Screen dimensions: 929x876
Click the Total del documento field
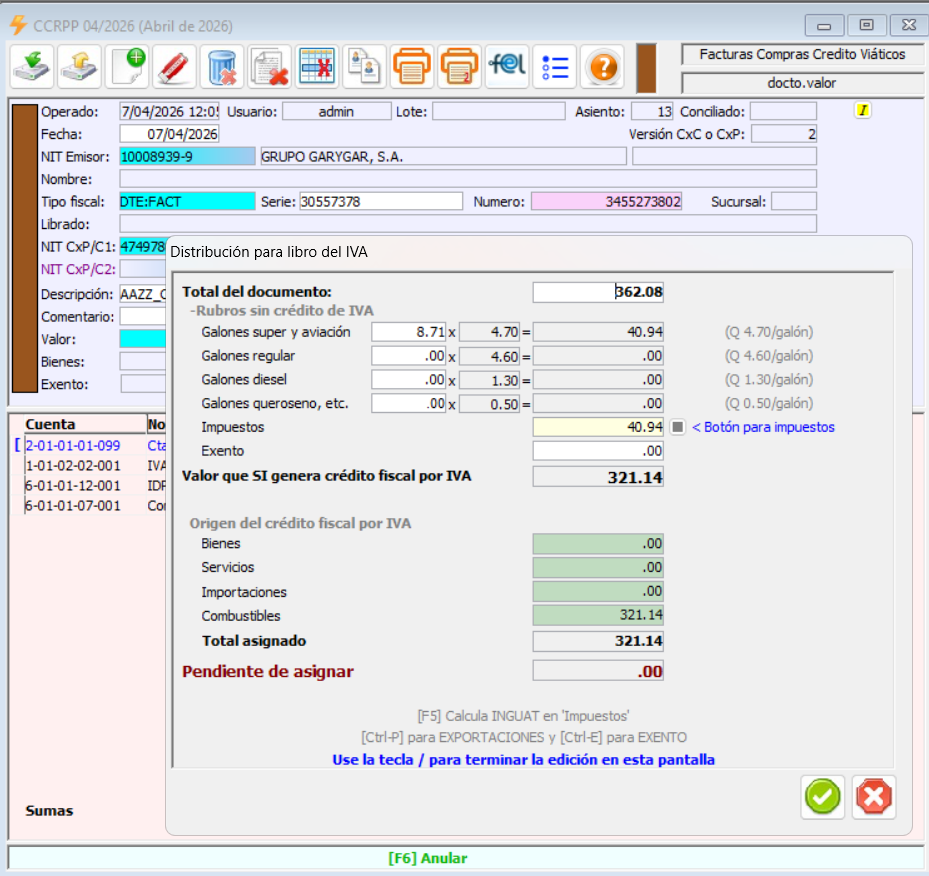598,292
